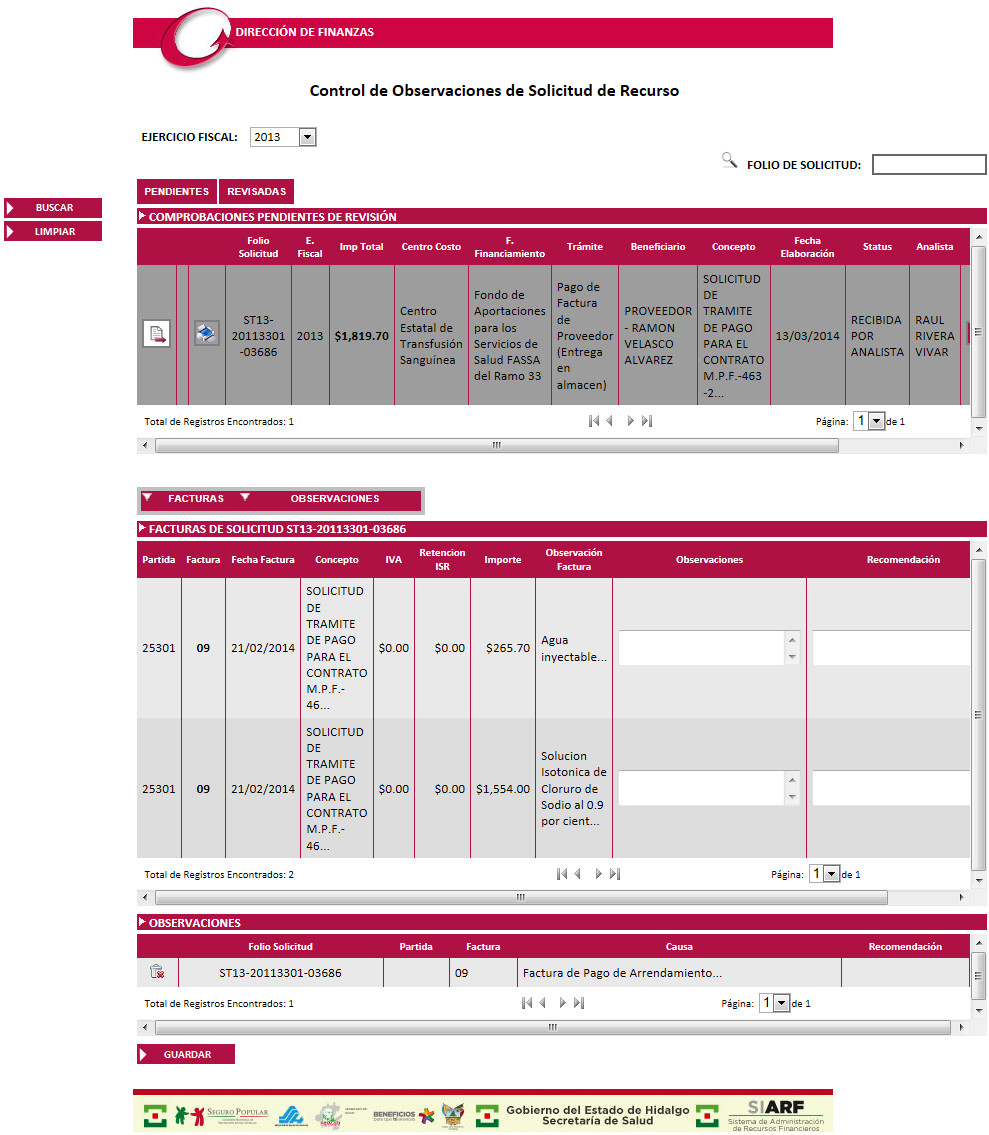Sort by Folio Solicitud column header
989x1135 pixels.
pyautogui.click(x=258, y=247)
